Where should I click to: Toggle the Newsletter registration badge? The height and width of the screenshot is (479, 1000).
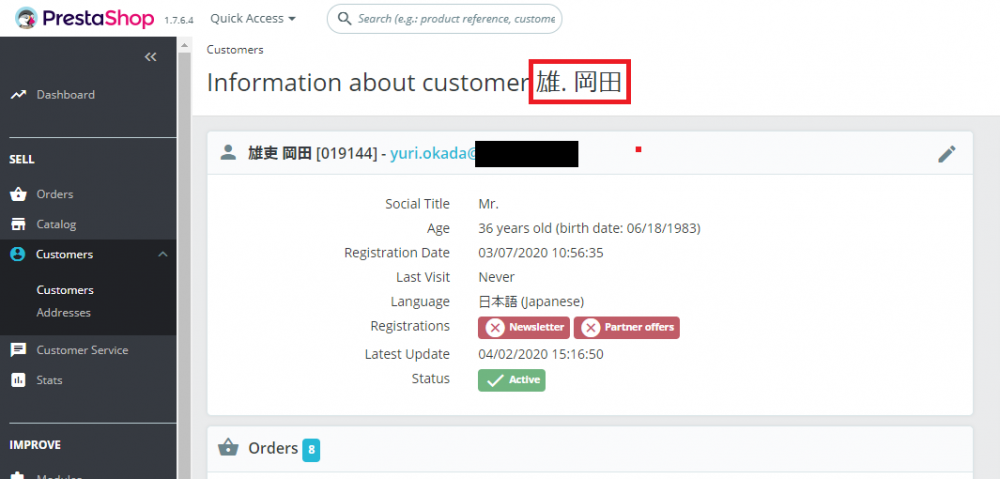[x=524, y=328]
